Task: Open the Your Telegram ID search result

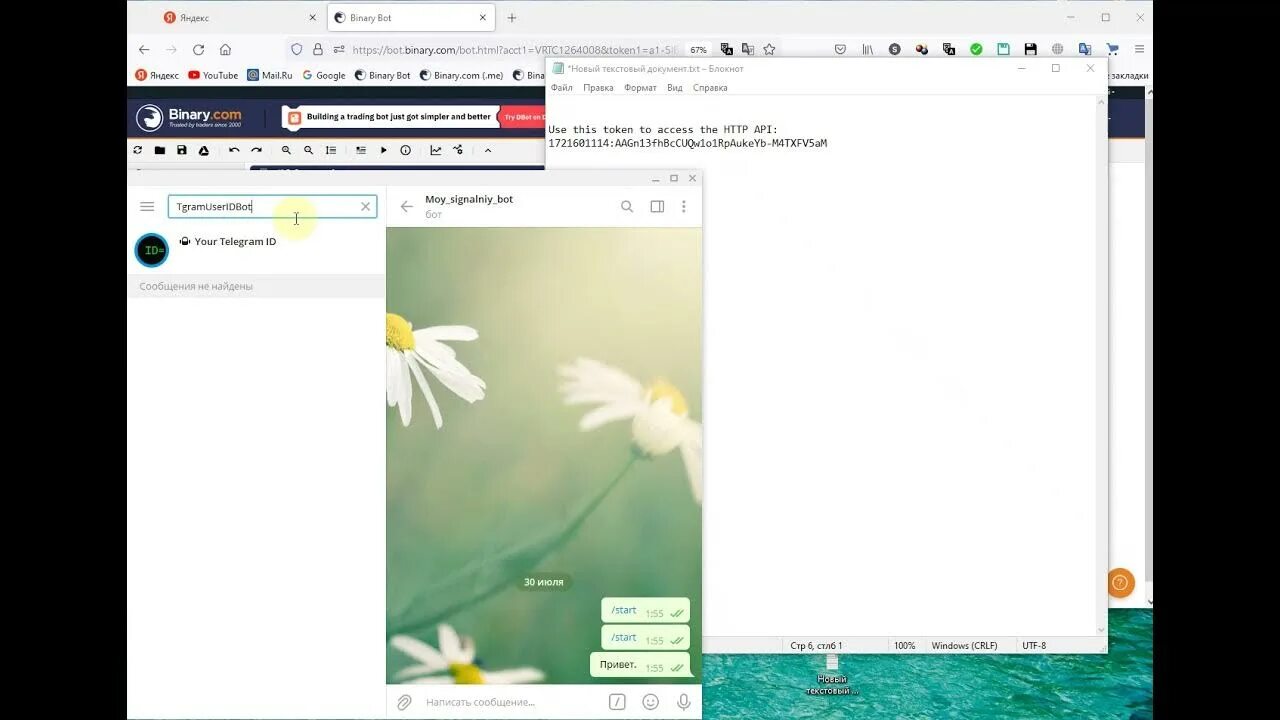Action: (256, 250)
